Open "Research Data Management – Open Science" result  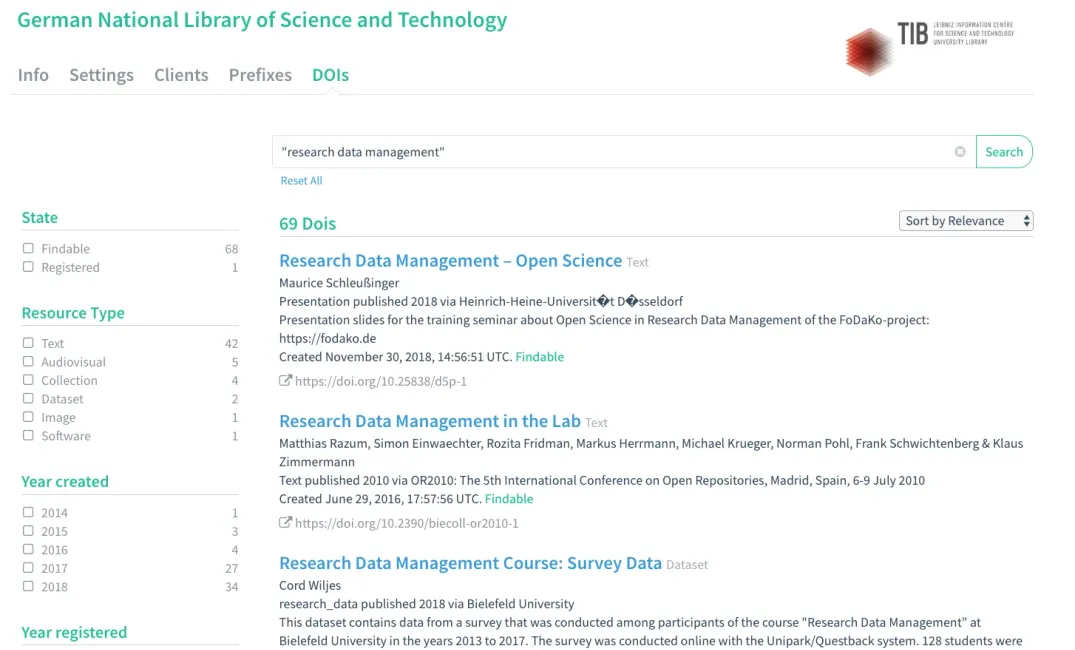point(450,261)
